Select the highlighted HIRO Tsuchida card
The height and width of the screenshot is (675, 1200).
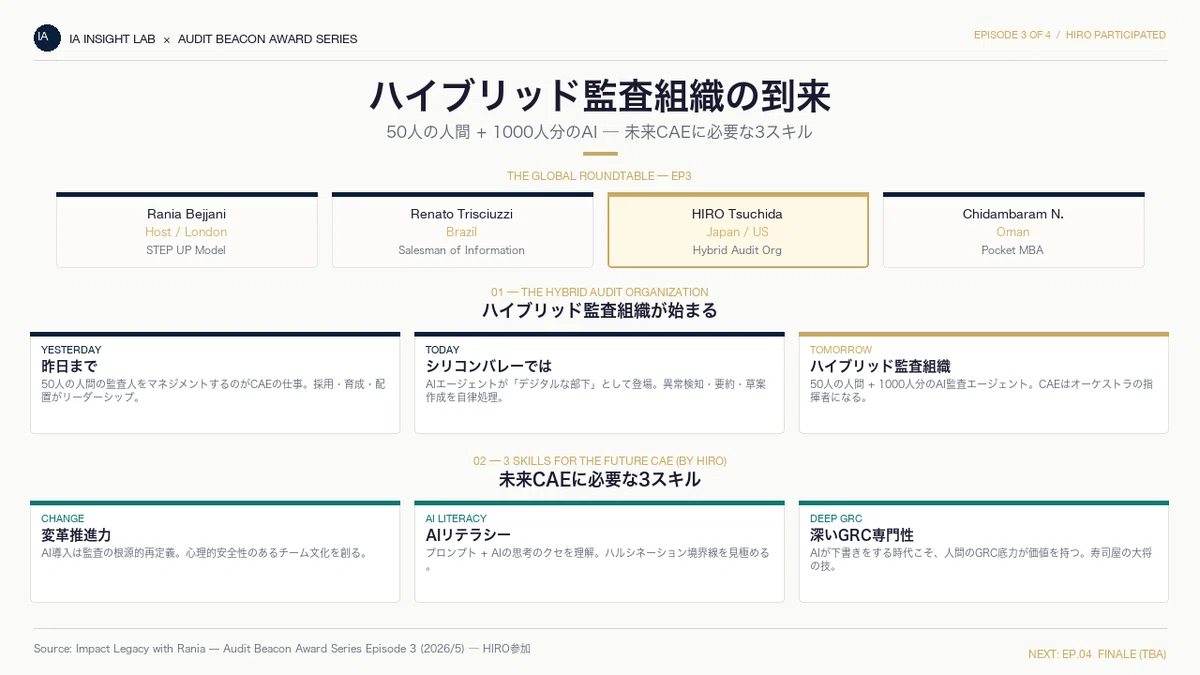click(x=738, y=230)
